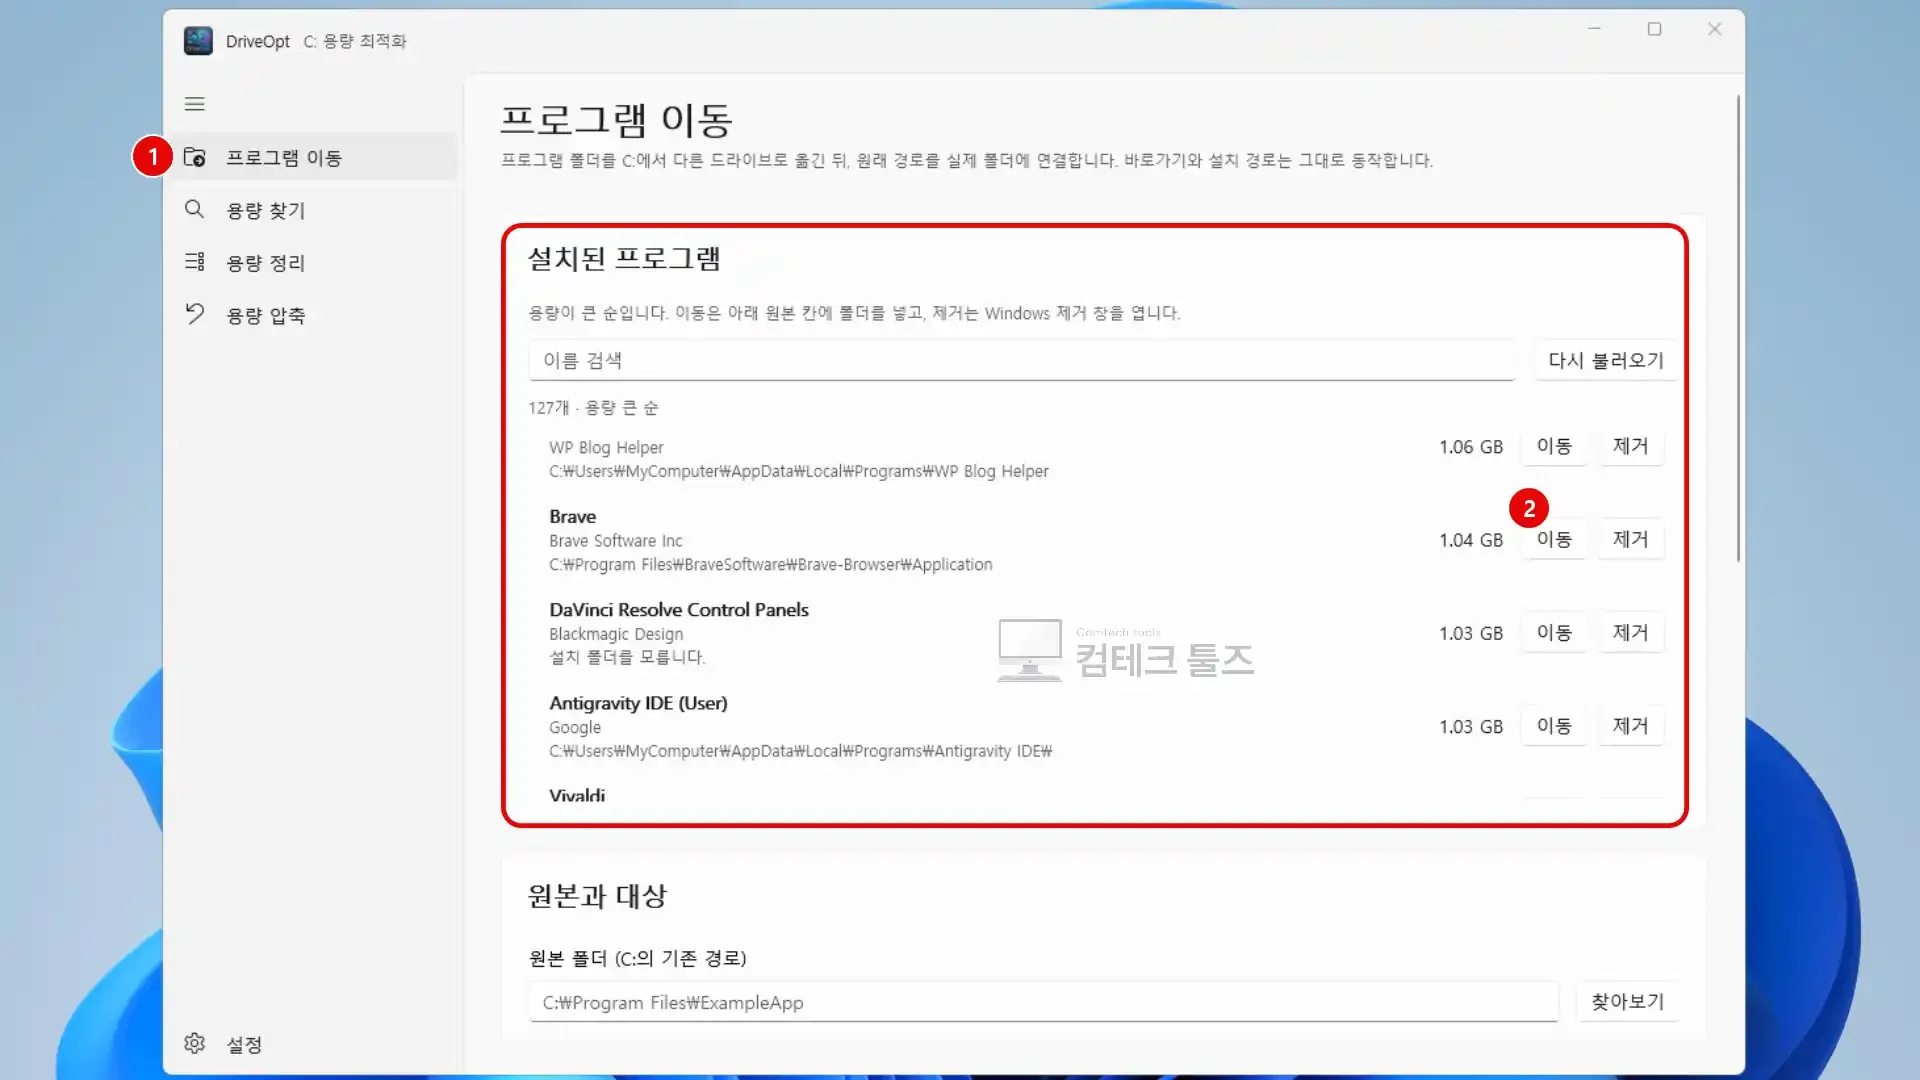1920x1080 pixels.
Task: Click the Blackmagic Design publisher text
Action: coord(616,634)
